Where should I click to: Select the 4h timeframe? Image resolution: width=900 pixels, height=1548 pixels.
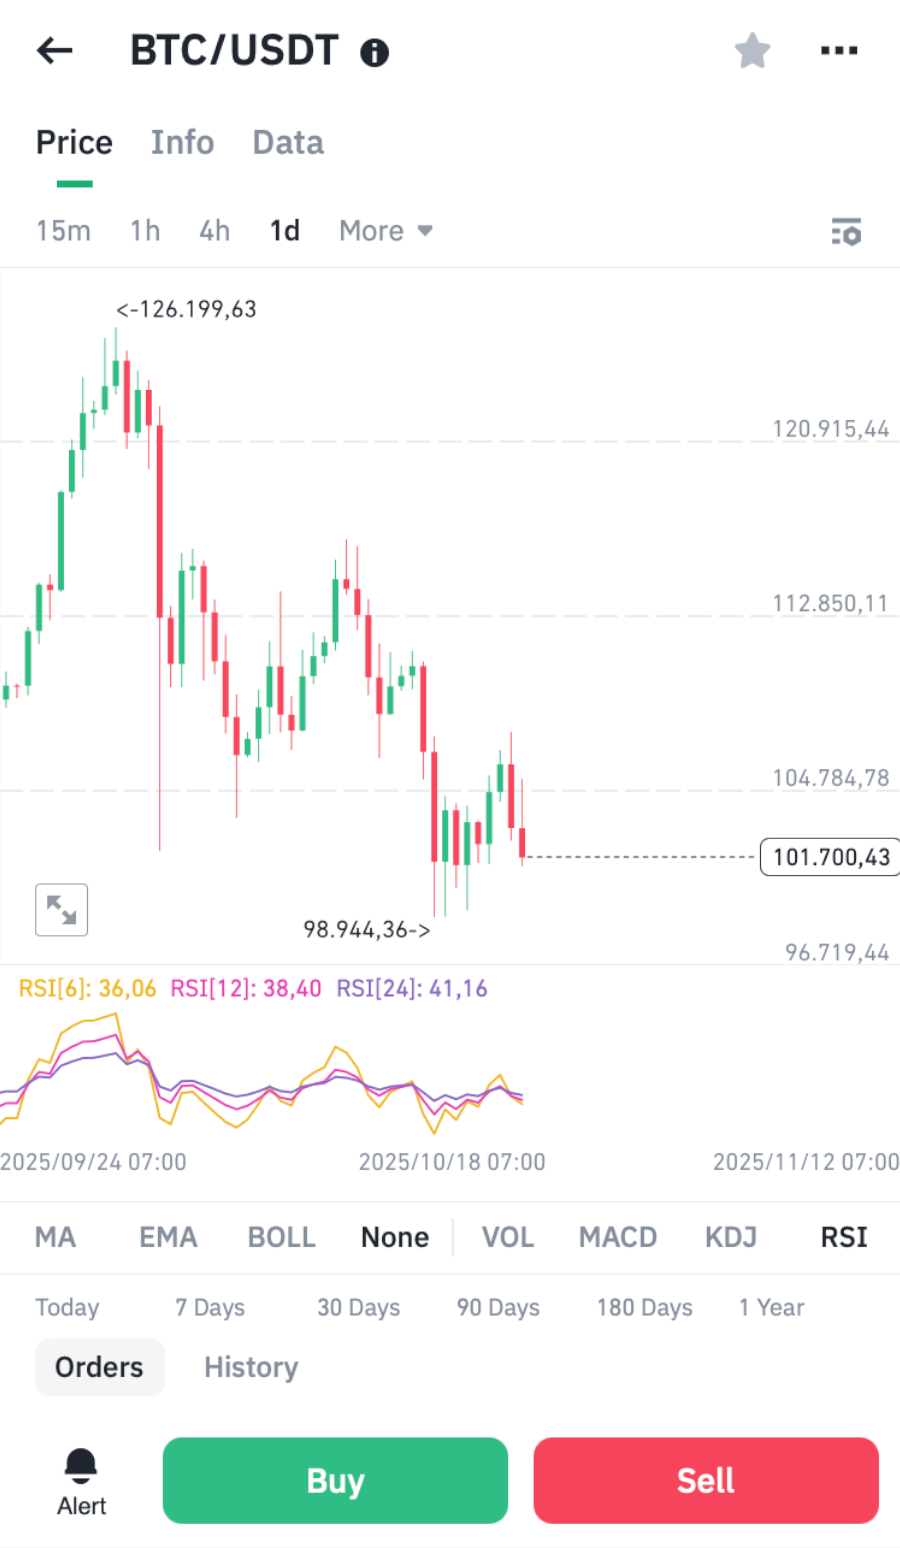click(214, 231)
